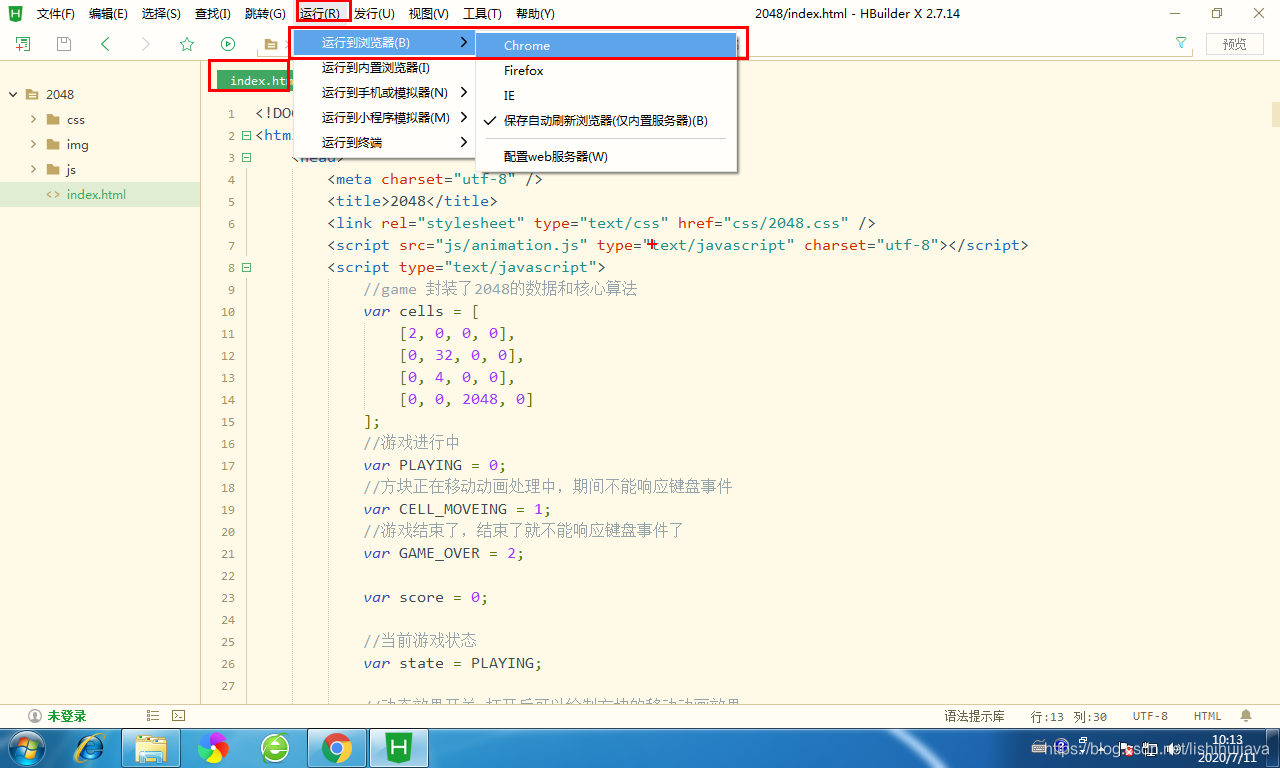Open Chrome from the taskbar
1280x768 pixels.
tap(336, 747)
